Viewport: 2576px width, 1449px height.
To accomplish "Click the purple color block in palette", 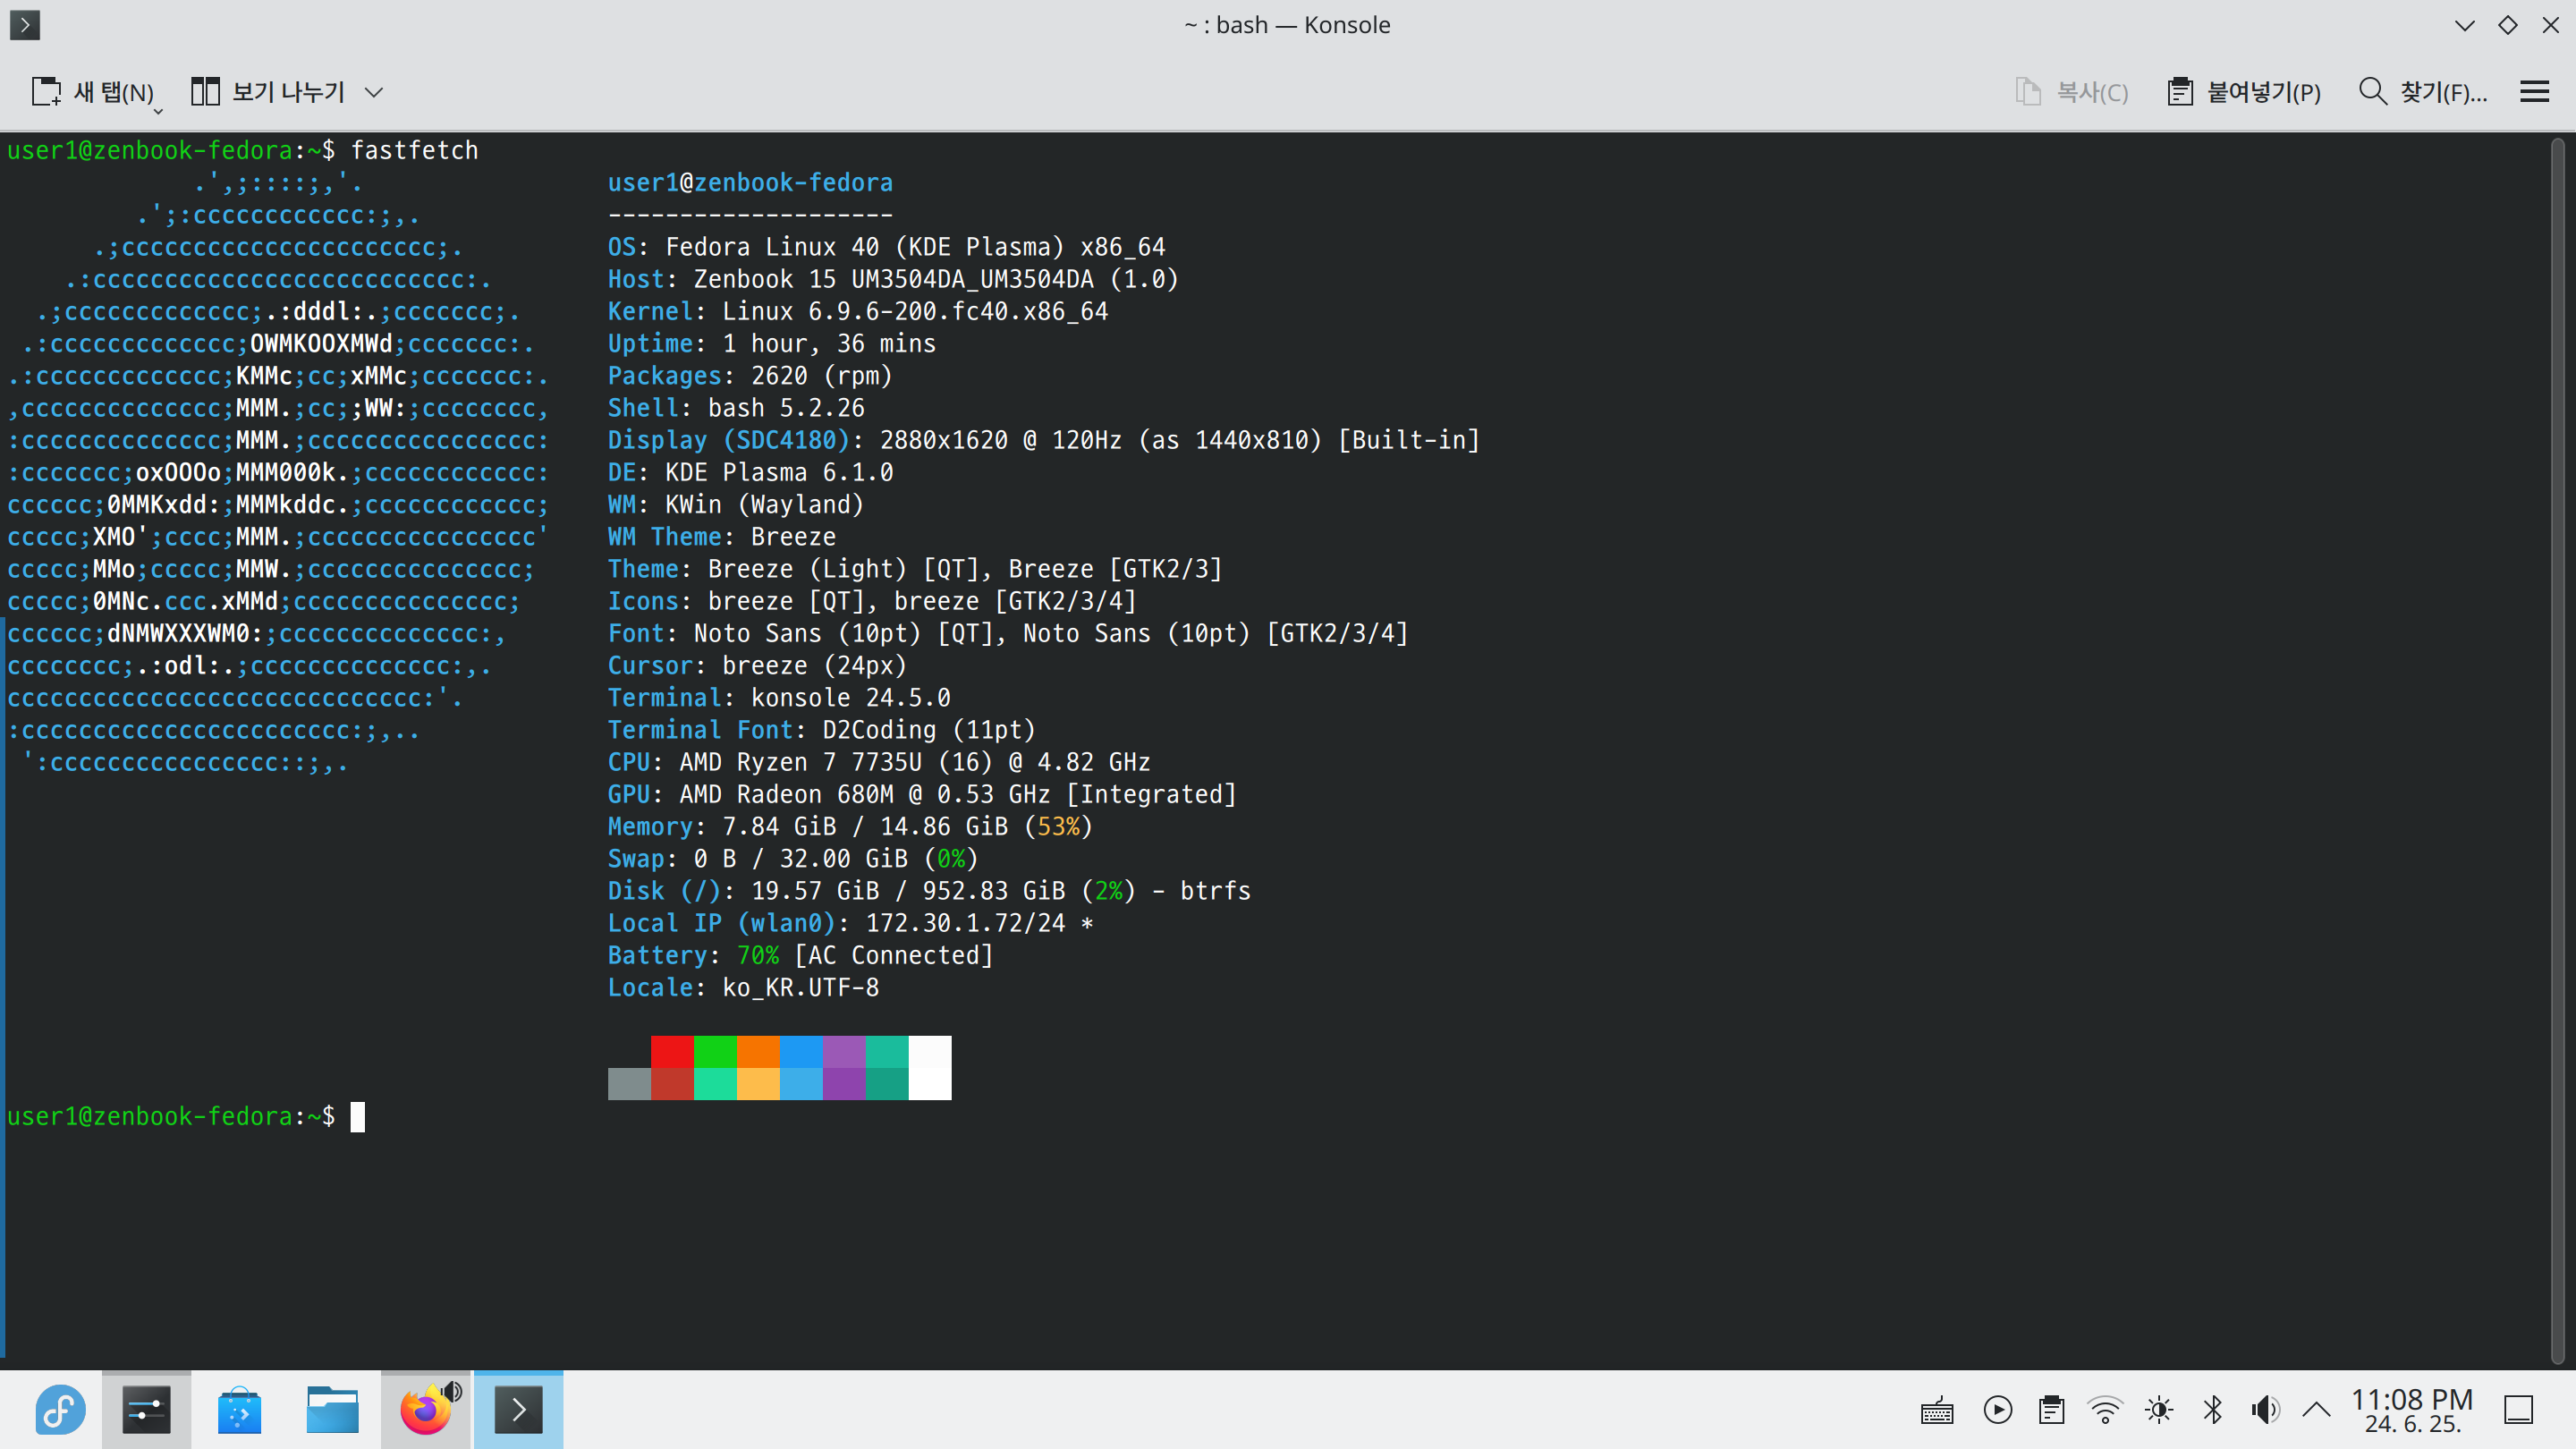I will (x=844, y=1051).
